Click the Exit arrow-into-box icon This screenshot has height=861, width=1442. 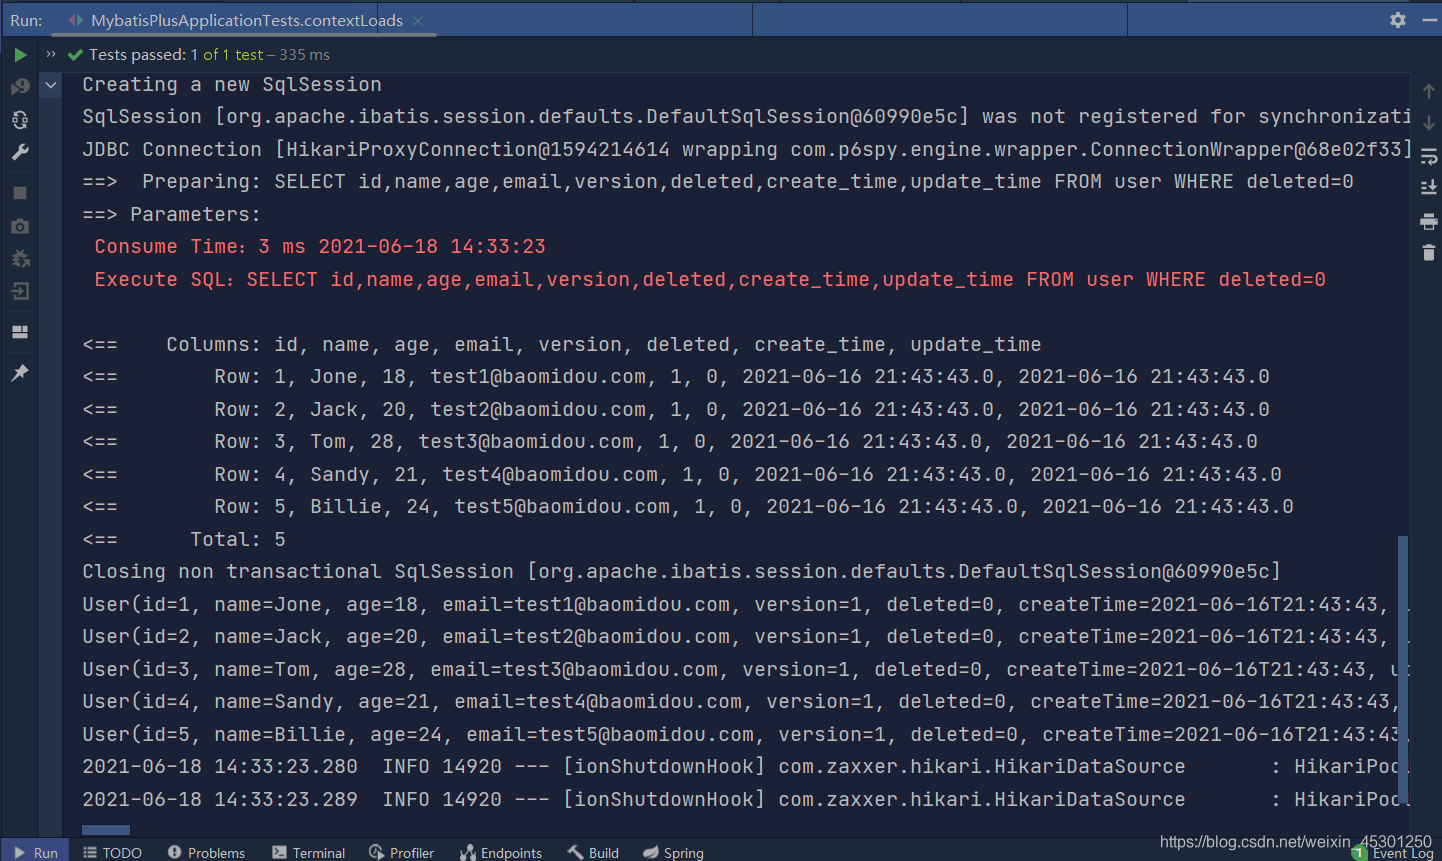pos(20,291)
